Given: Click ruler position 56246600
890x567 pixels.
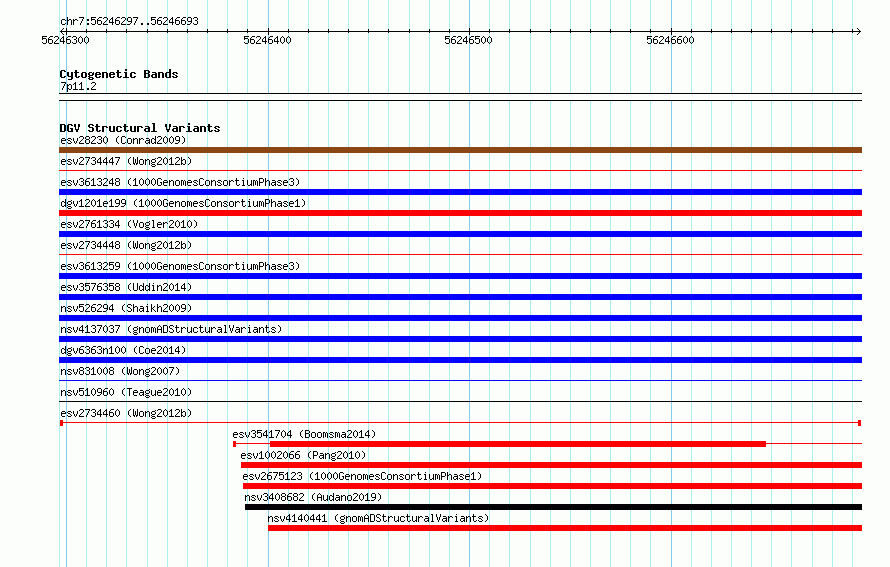Looking at the screenshot, I should 670,40.
